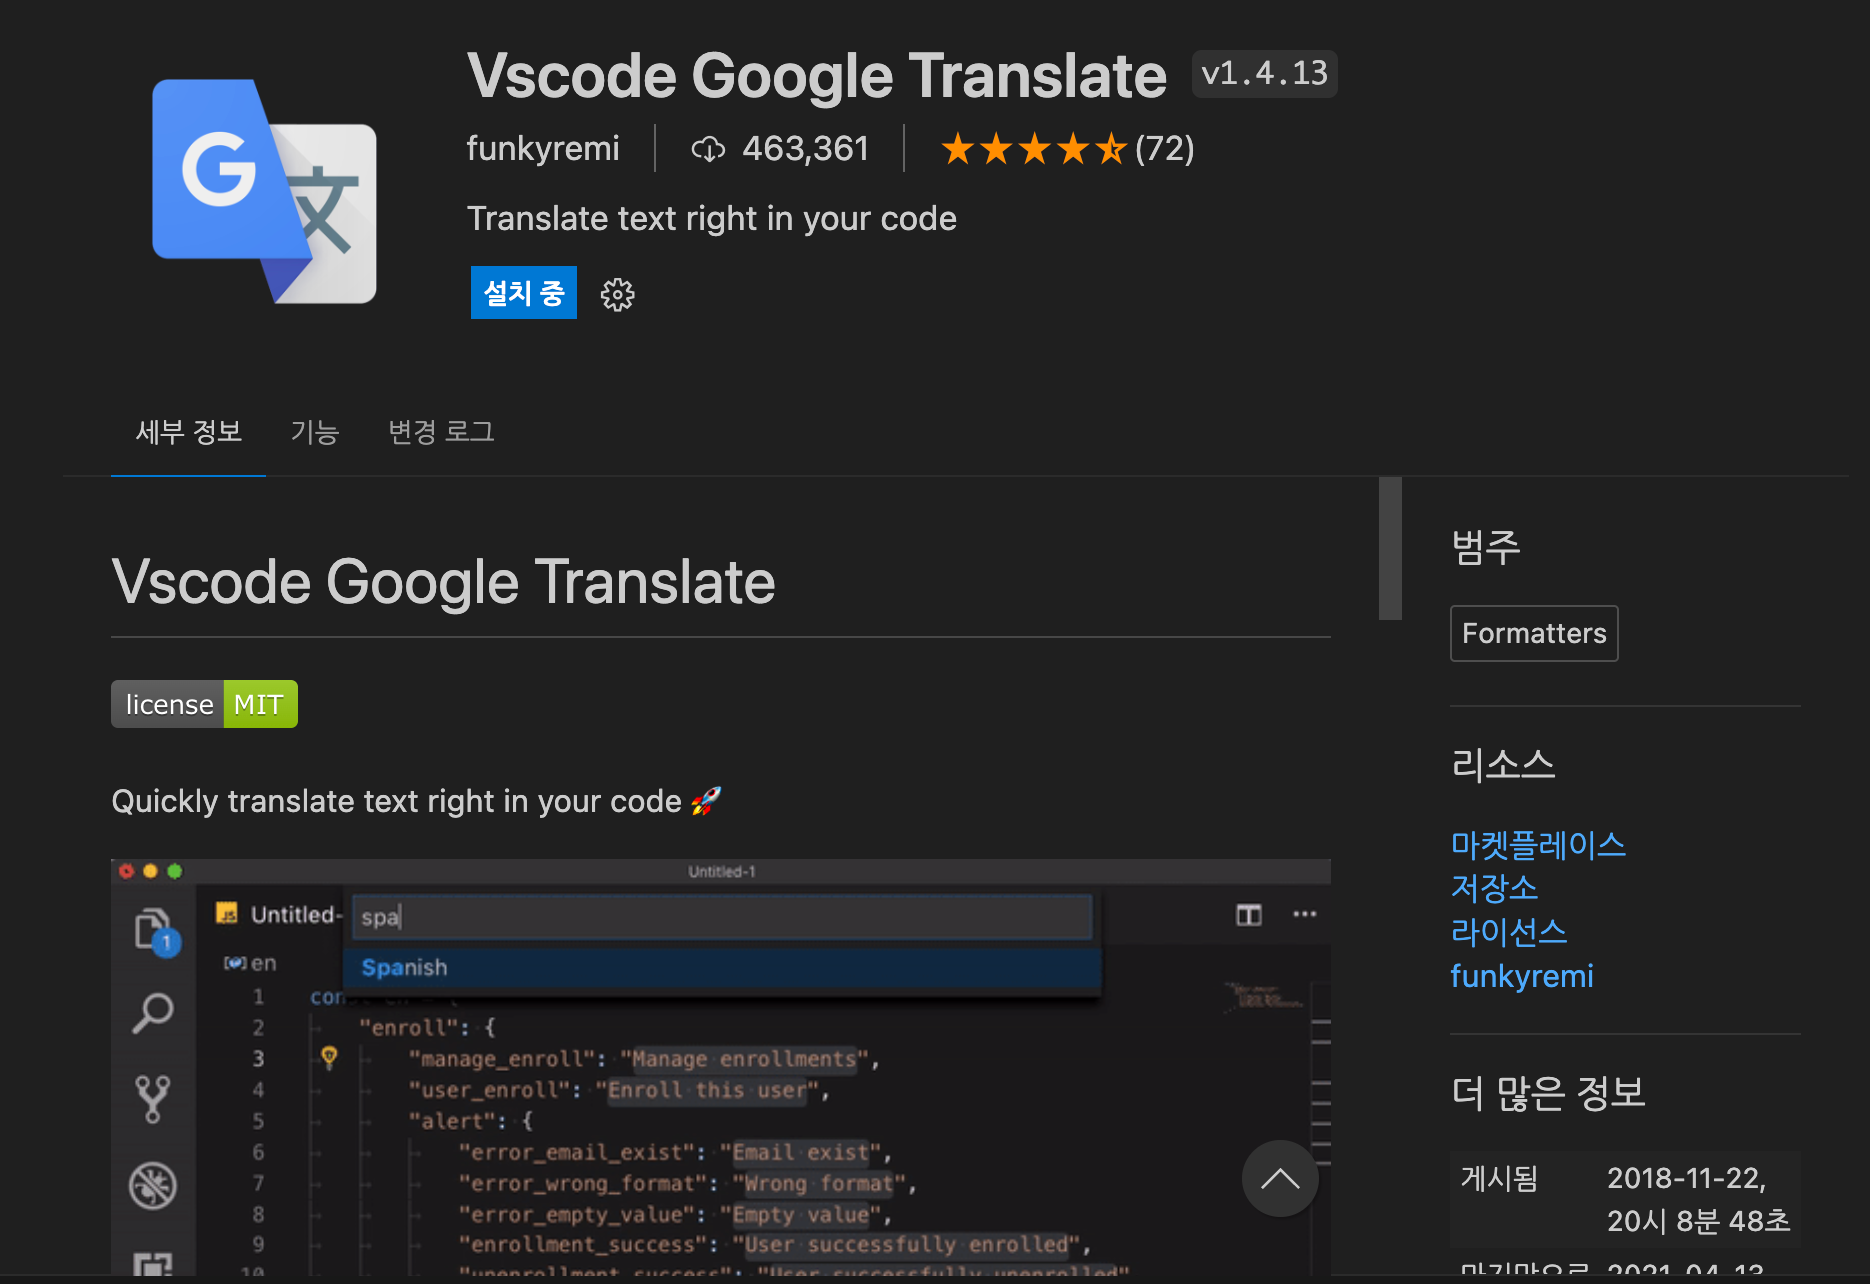Select the 세부 정보 tab
The width and height of the screenshot is (1870, 1284).
188,432
